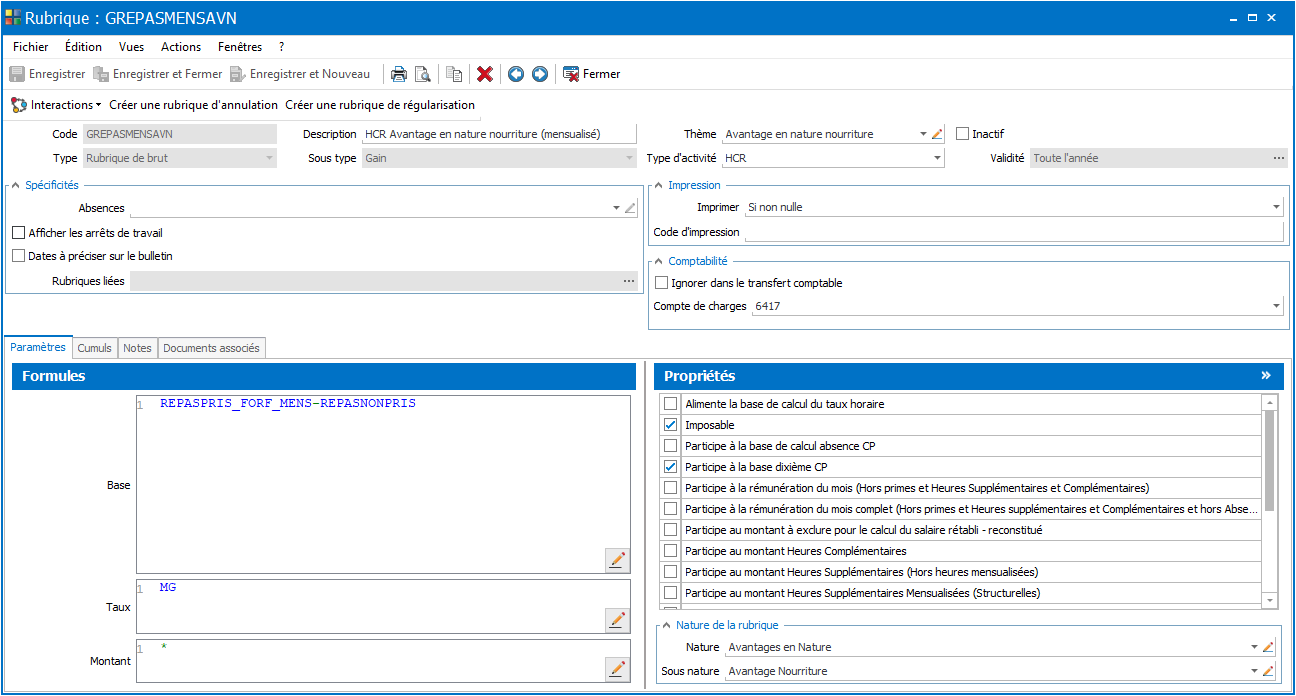Image resolution: width=1296 pixels, height=696 pixels.
Task: Open Rubriques liées ellipsis button
Action: pyautogui.click(x=629, y=282)
